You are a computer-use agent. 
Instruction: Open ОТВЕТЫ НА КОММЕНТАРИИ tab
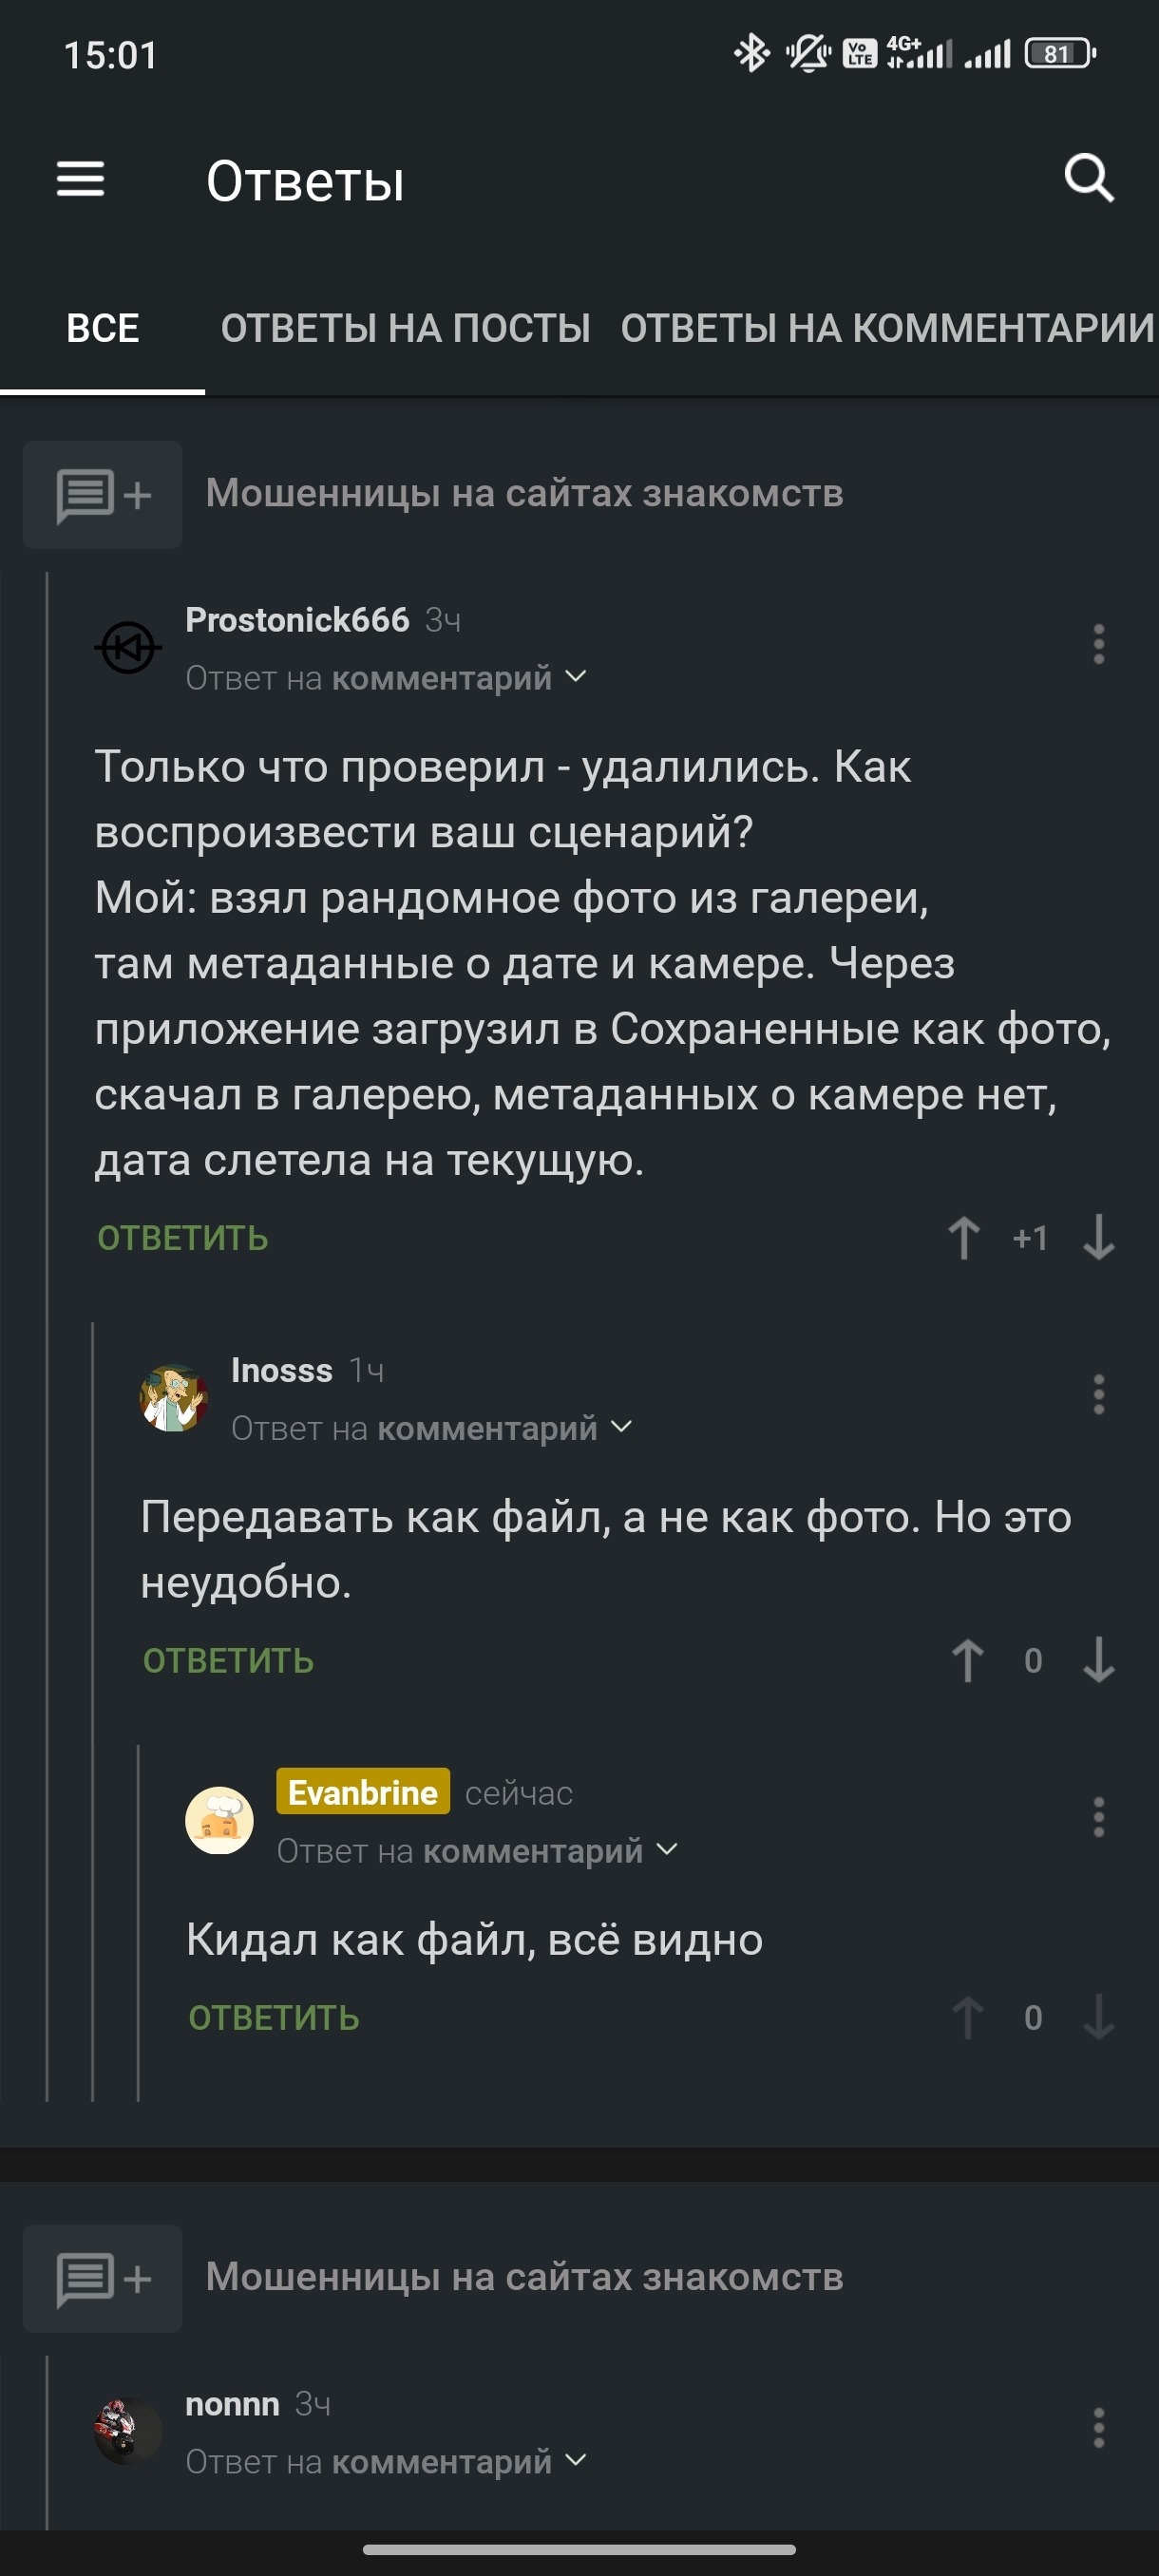coord(887,328)
